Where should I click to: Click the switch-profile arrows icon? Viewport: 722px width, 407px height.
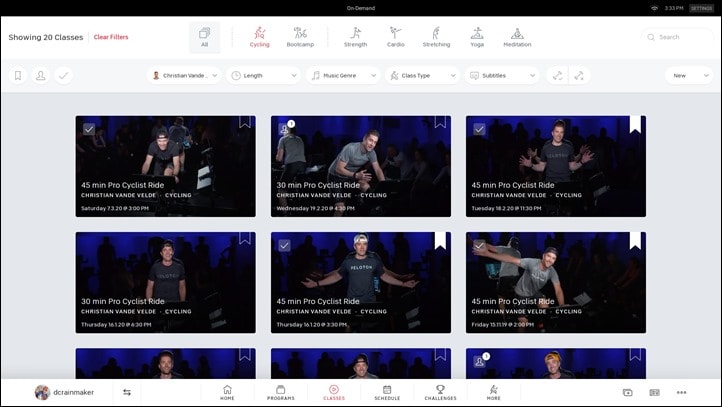(x=127, y=392)
